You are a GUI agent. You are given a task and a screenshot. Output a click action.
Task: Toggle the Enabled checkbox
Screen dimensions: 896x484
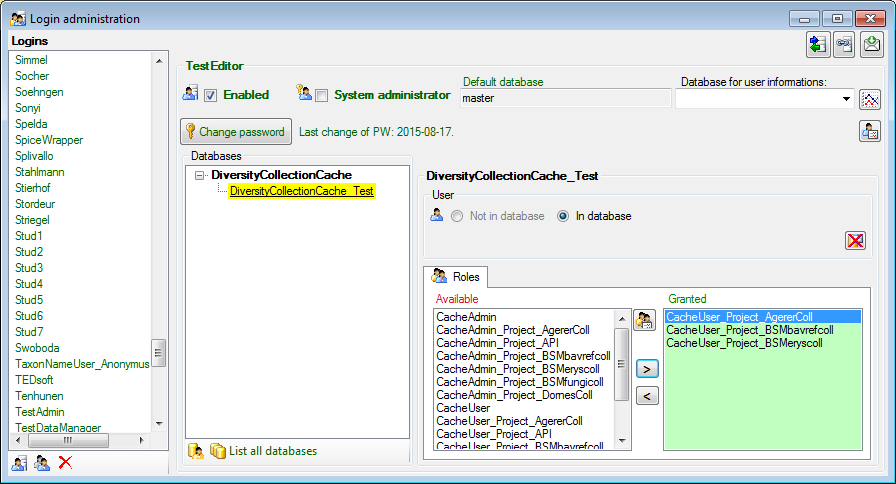point(210,95)
